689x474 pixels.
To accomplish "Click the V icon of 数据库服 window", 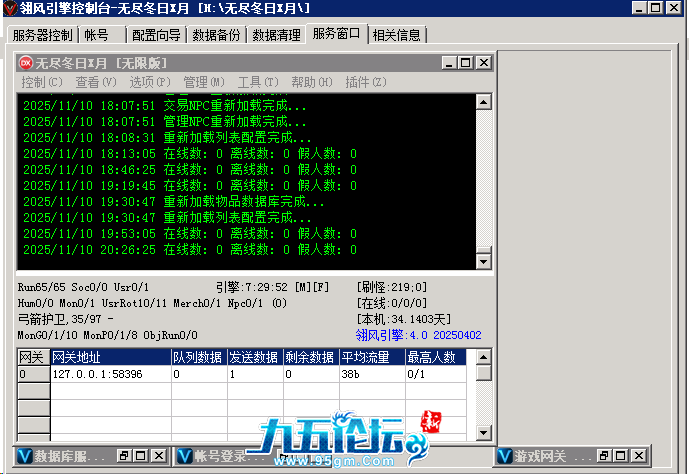I will (x=25, y=456).
